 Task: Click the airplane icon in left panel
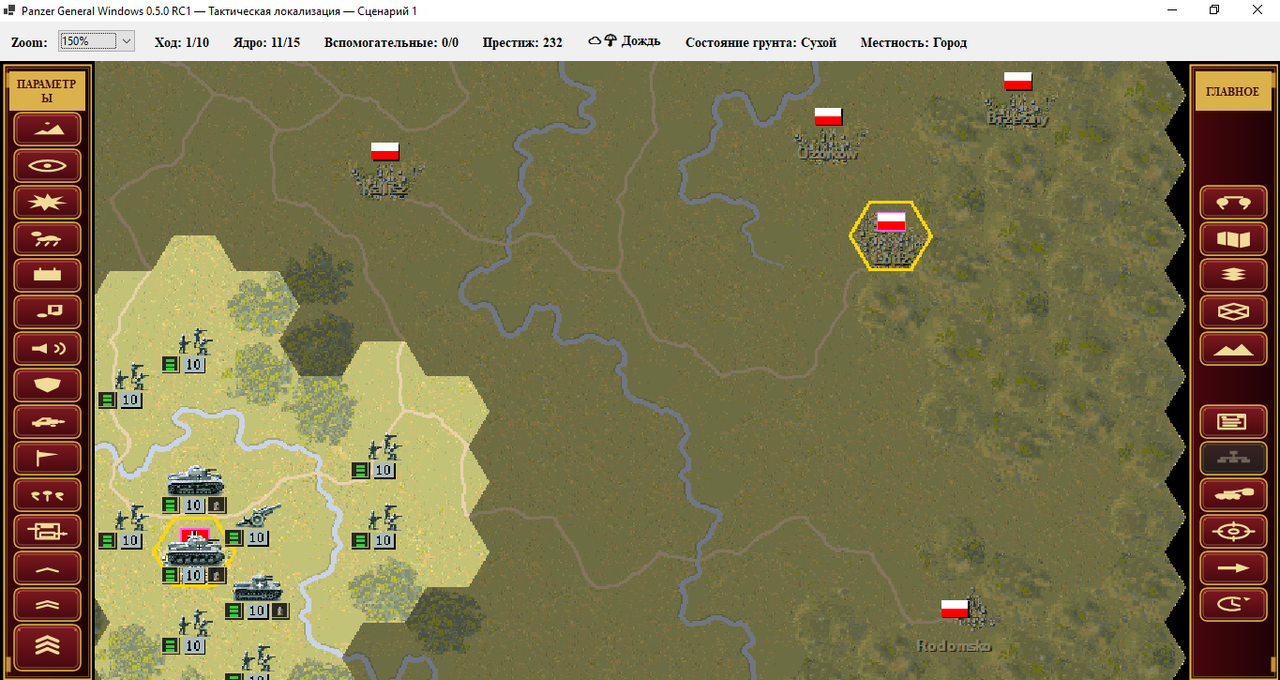pos(47,422)
